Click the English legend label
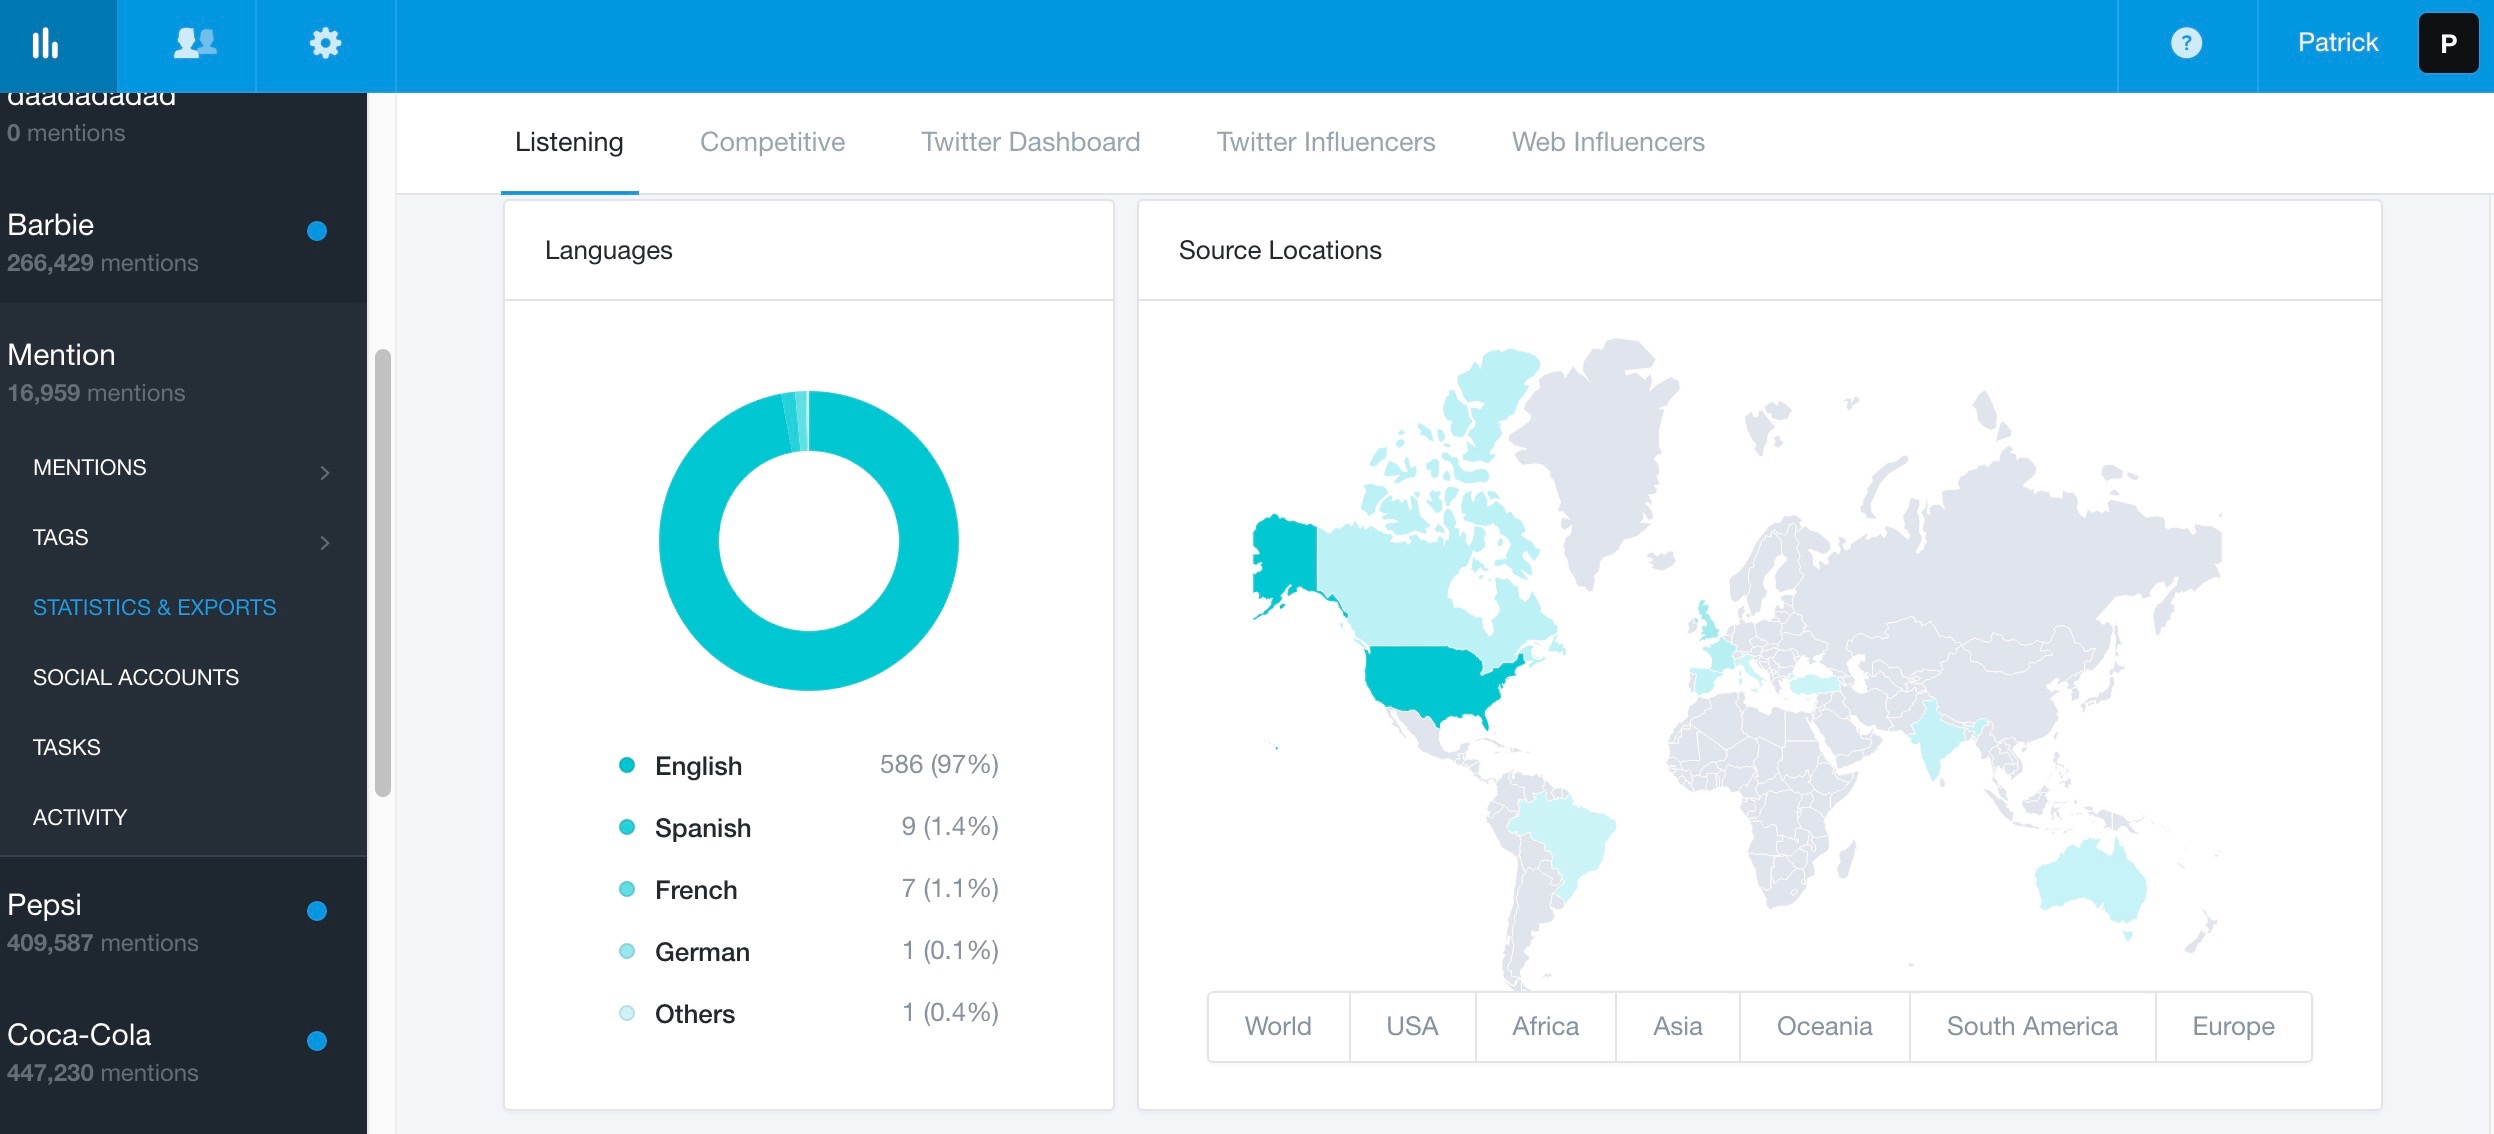Image resolution: width=2494 pixels, height=1134 pixels. coord(698,766)
